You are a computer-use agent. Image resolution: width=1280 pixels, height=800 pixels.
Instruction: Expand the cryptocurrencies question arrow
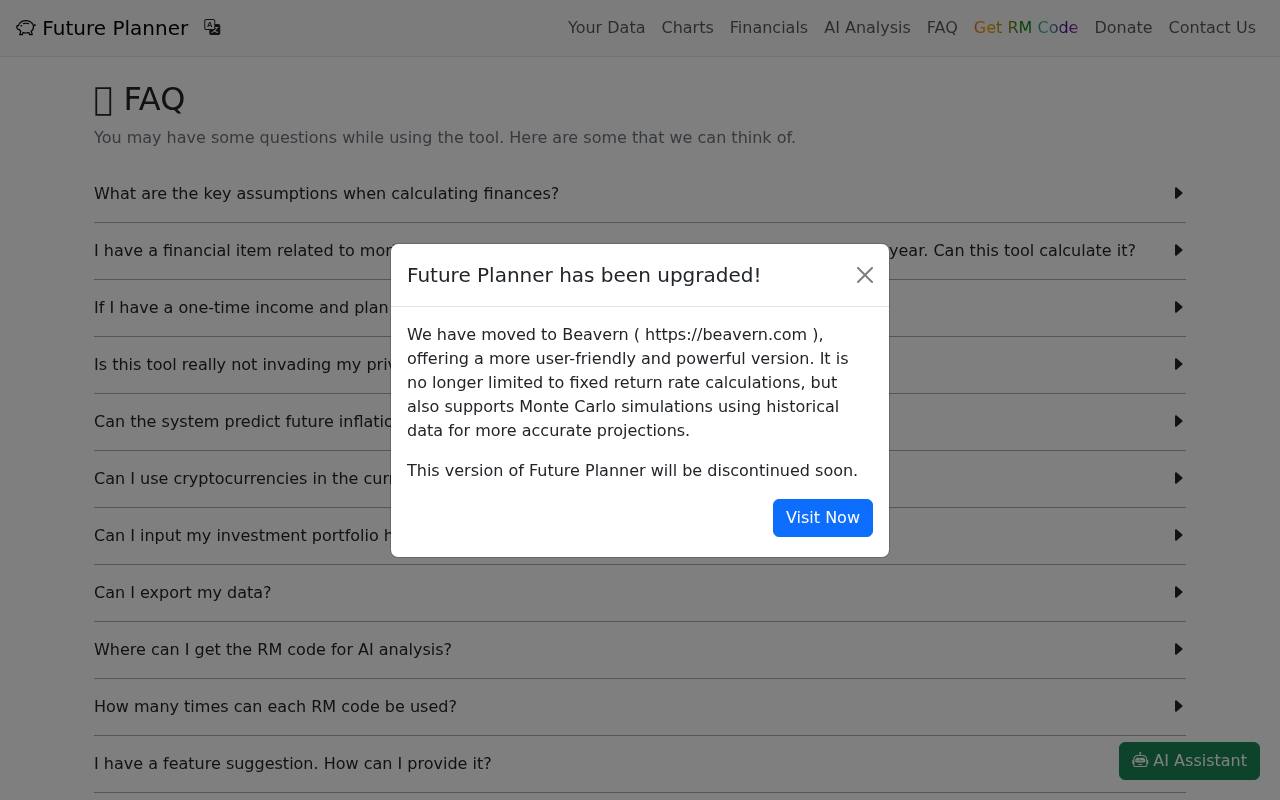[1178, 478]
